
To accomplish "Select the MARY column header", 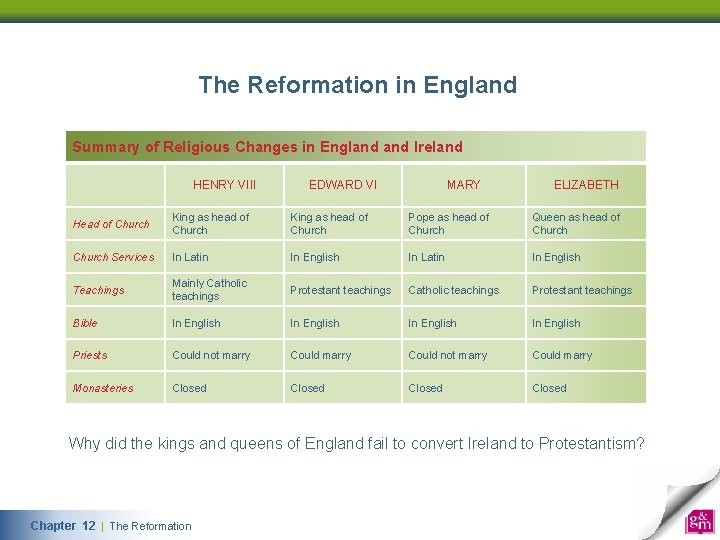I will tap(463, 185).
